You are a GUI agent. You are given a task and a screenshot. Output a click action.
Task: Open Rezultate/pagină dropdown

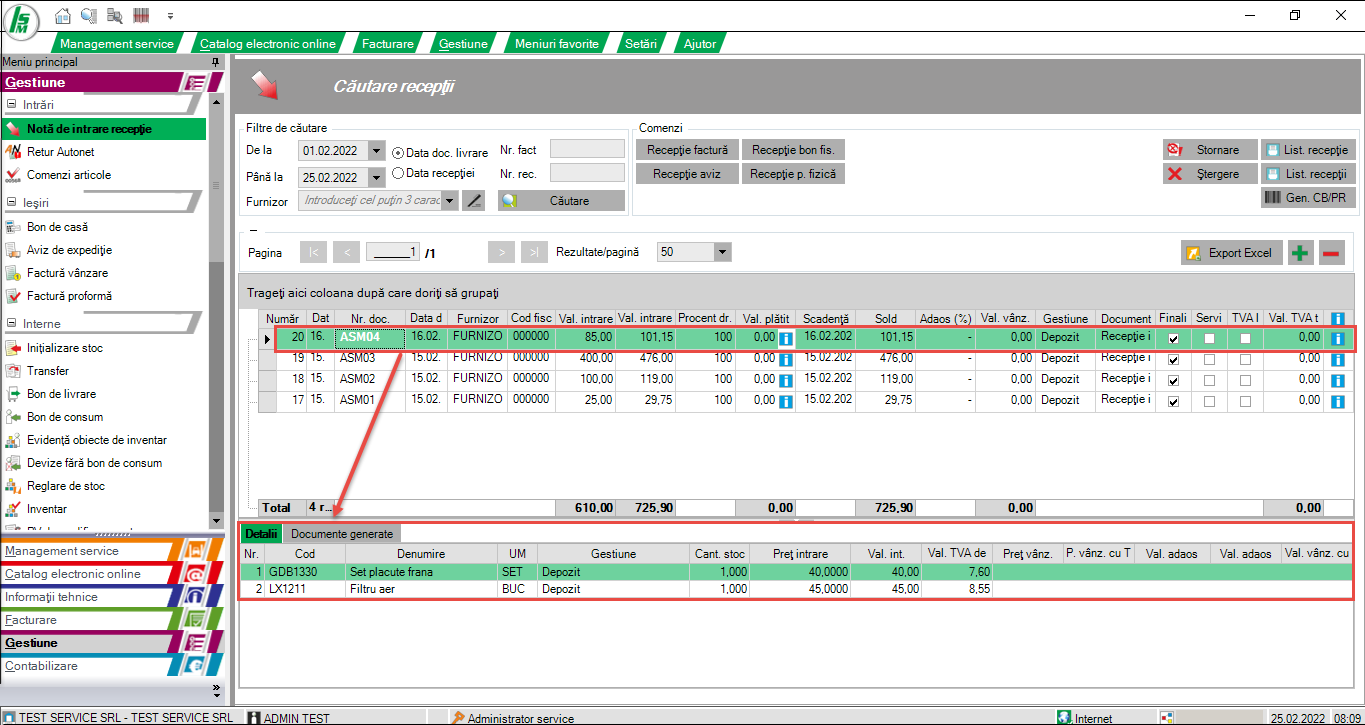pos(723,253)
